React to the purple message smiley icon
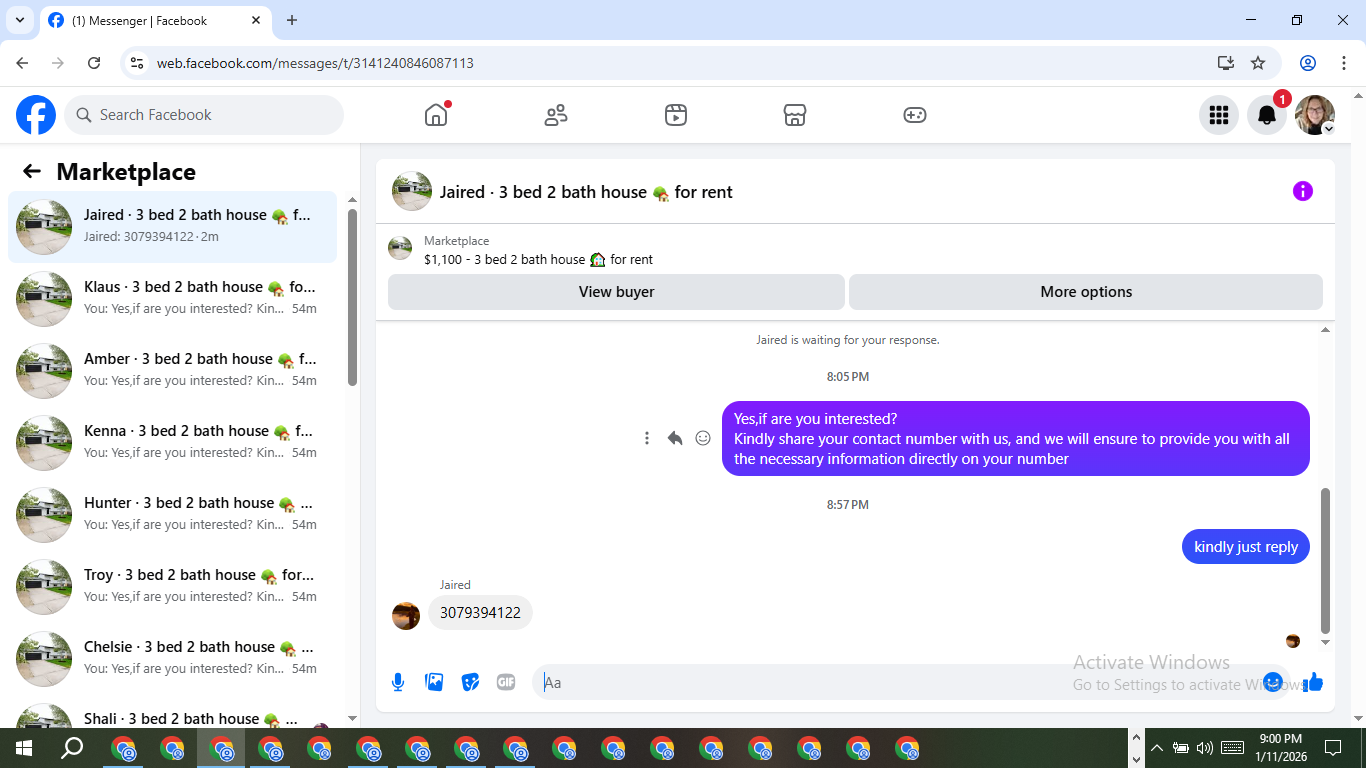1366x768 pixels. point(703,438)
